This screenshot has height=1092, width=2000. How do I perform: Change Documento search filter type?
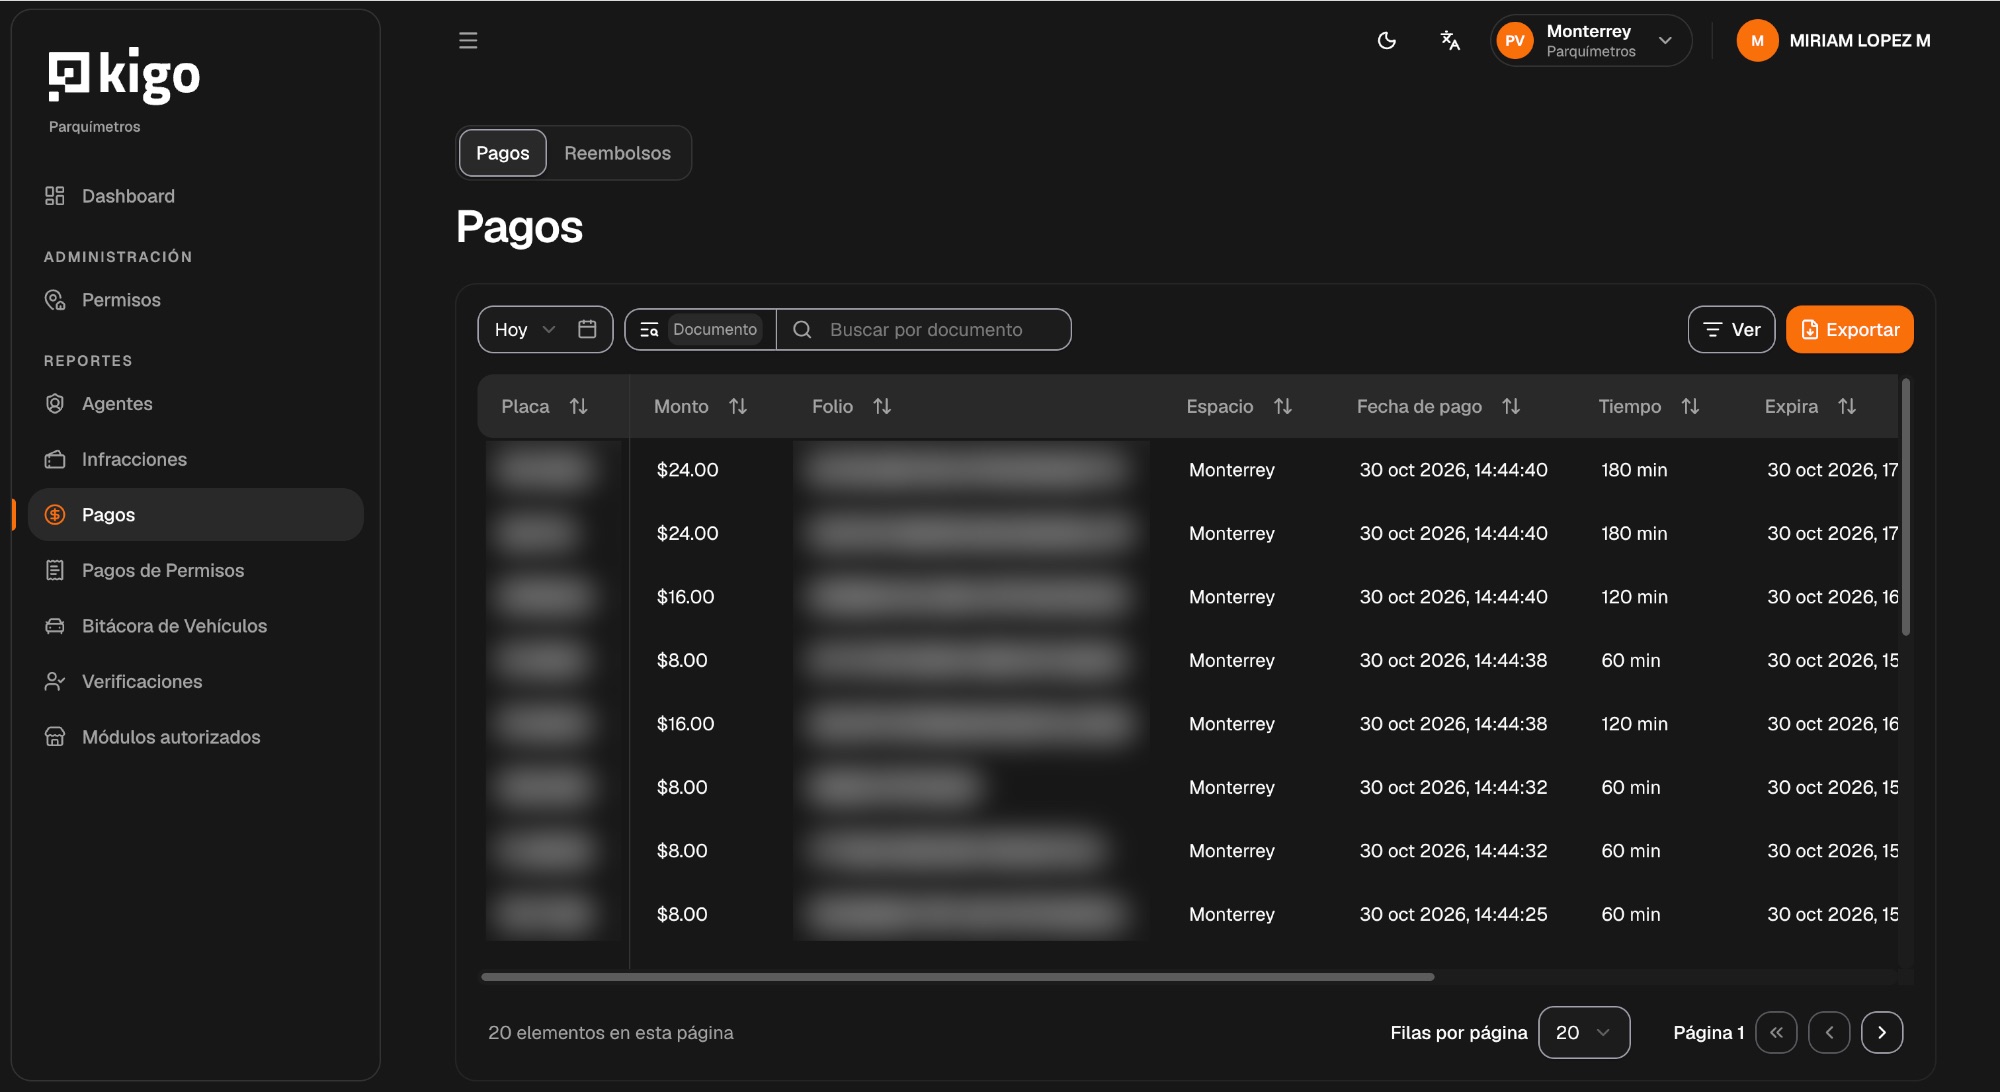point(700,329)
